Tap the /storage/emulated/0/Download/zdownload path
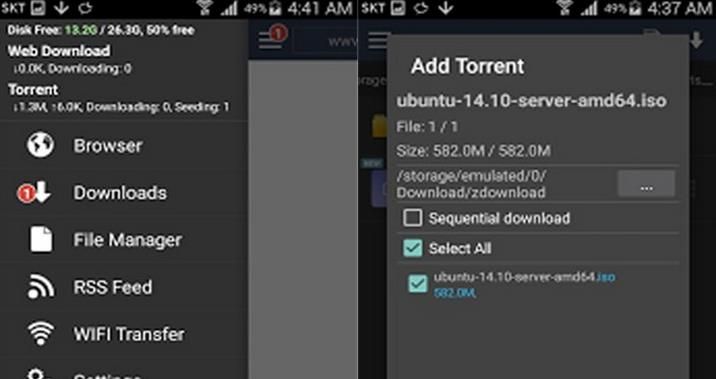The height and width of the screenshot is (379, 716). click(471, 184)
